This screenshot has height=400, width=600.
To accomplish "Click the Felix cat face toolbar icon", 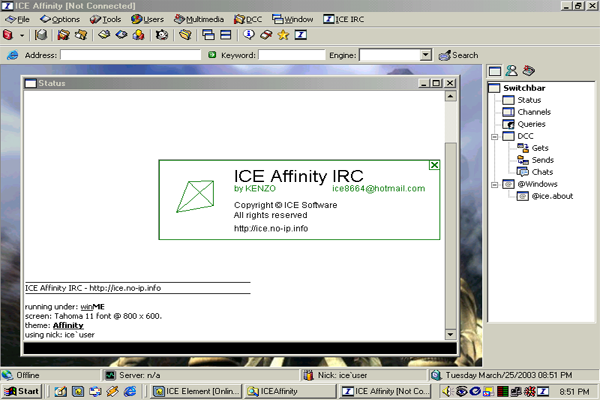I will coord(161,35).
